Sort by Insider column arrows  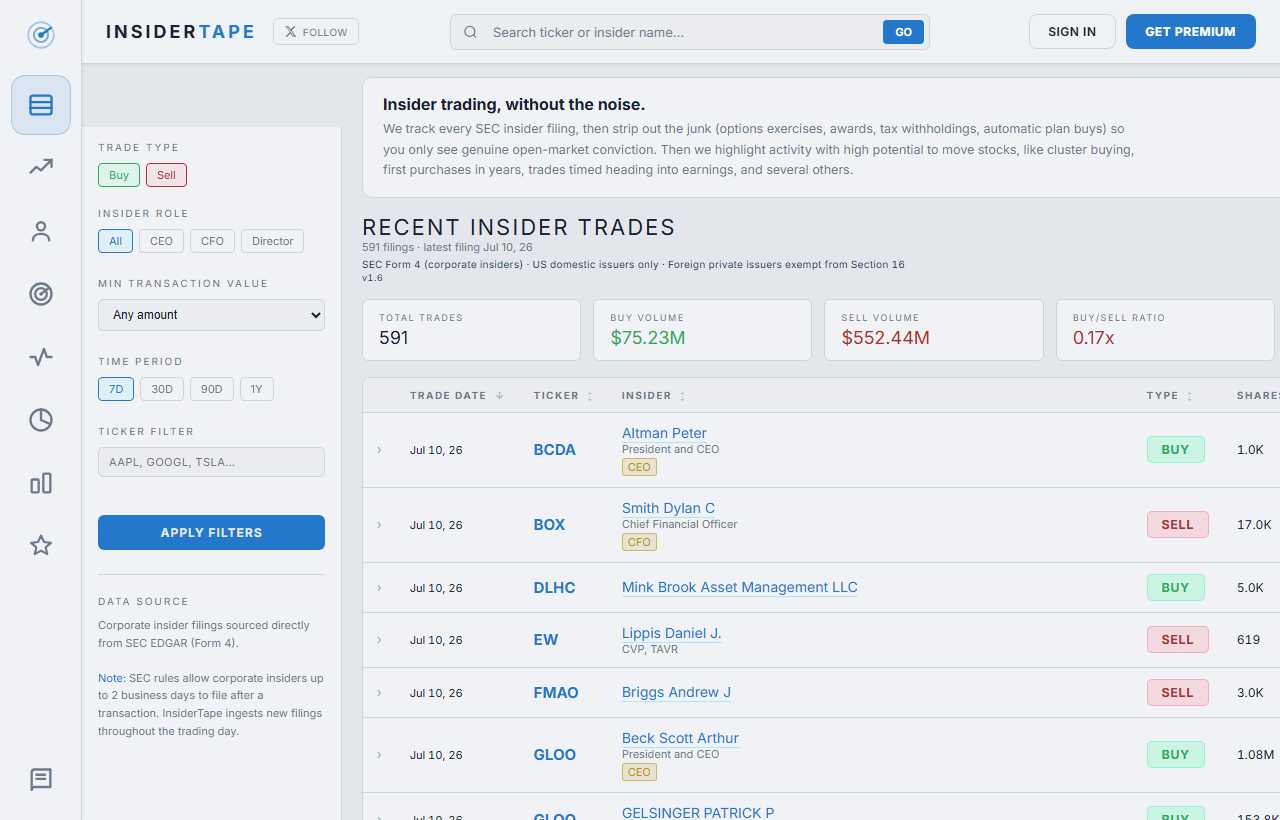point(683,396)
